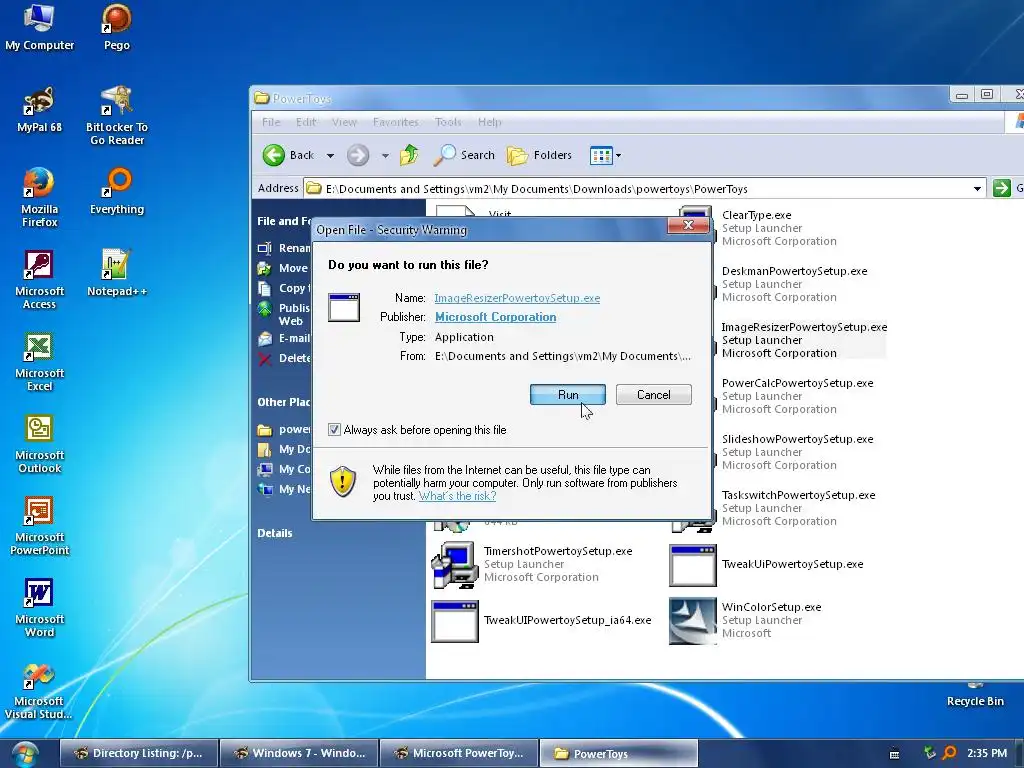
Task: Open the Address bar dropdown
Action: point(977,189)
